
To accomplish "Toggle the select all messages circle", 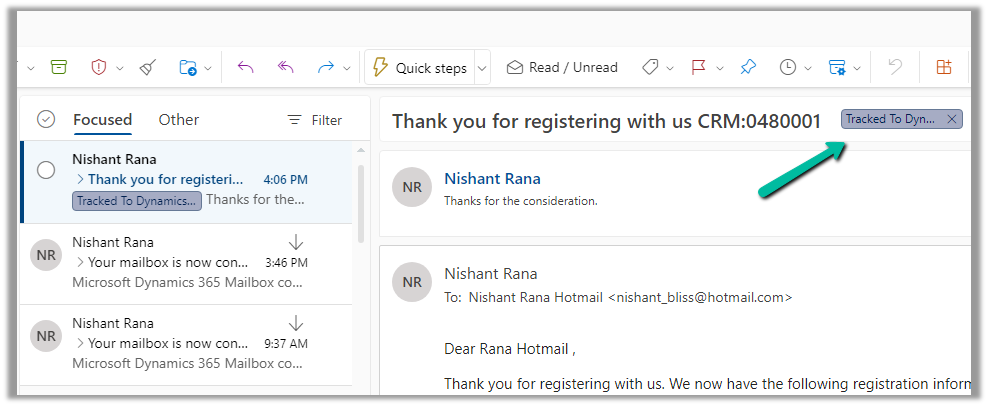I will pyautogui.click(x=46, y=119).
